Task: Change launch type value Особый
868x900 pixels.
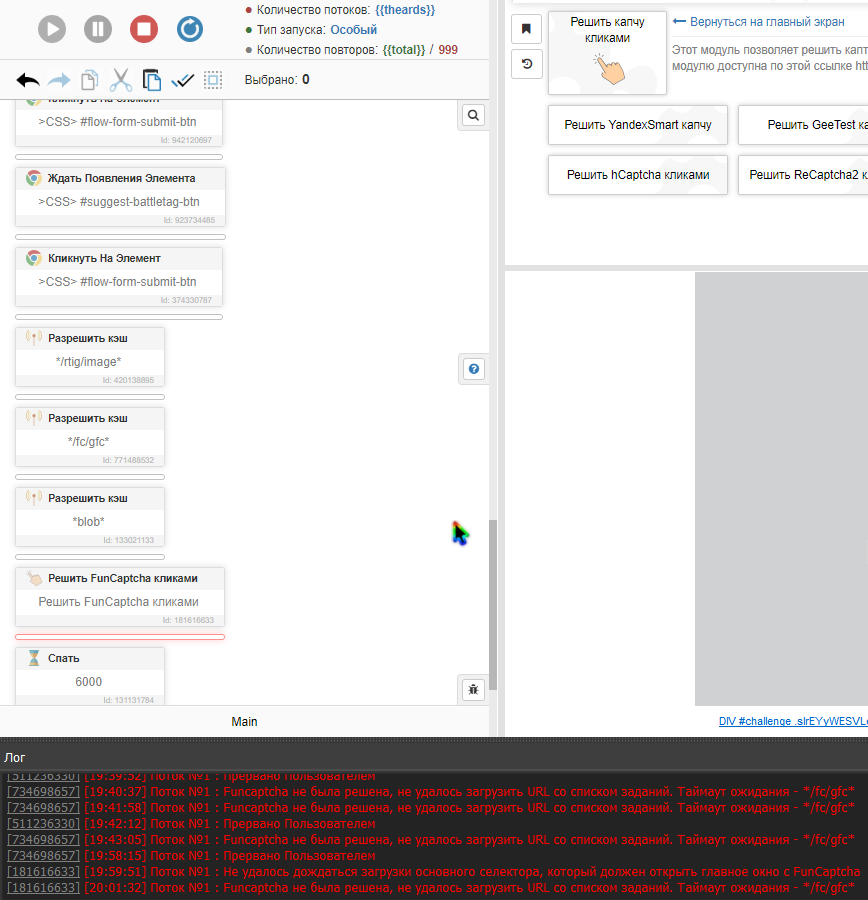Action: pyautogui.click(x=353, y=30)
